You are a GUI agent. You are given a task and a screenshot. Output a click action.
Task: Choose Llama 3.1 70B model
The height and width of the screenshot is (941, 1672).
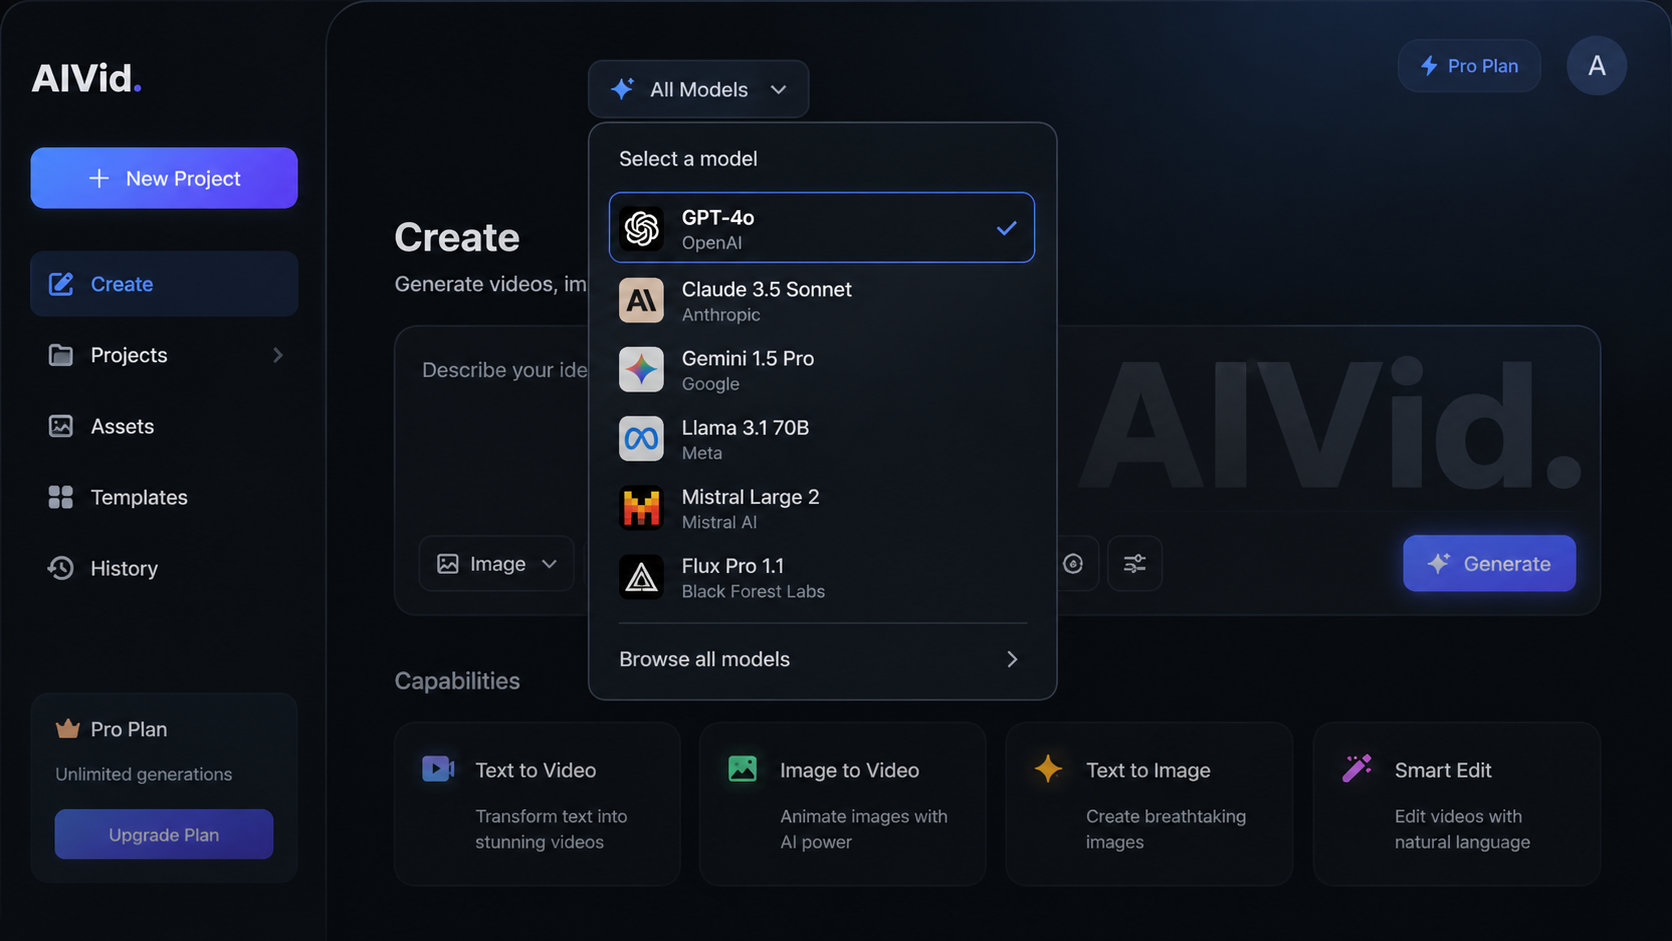pyautogui.click(x=822, y=439)
